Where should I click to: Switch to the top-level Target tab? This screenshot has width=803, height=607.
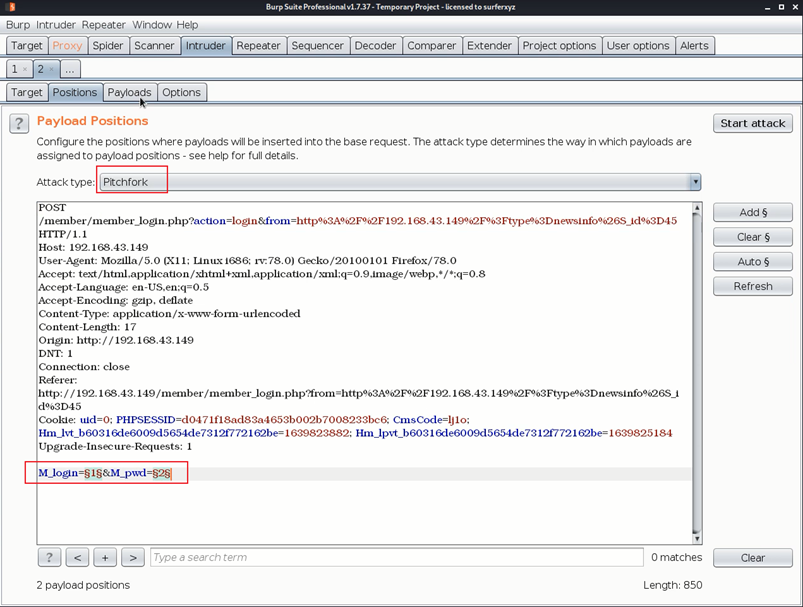(x=27, y=46)
